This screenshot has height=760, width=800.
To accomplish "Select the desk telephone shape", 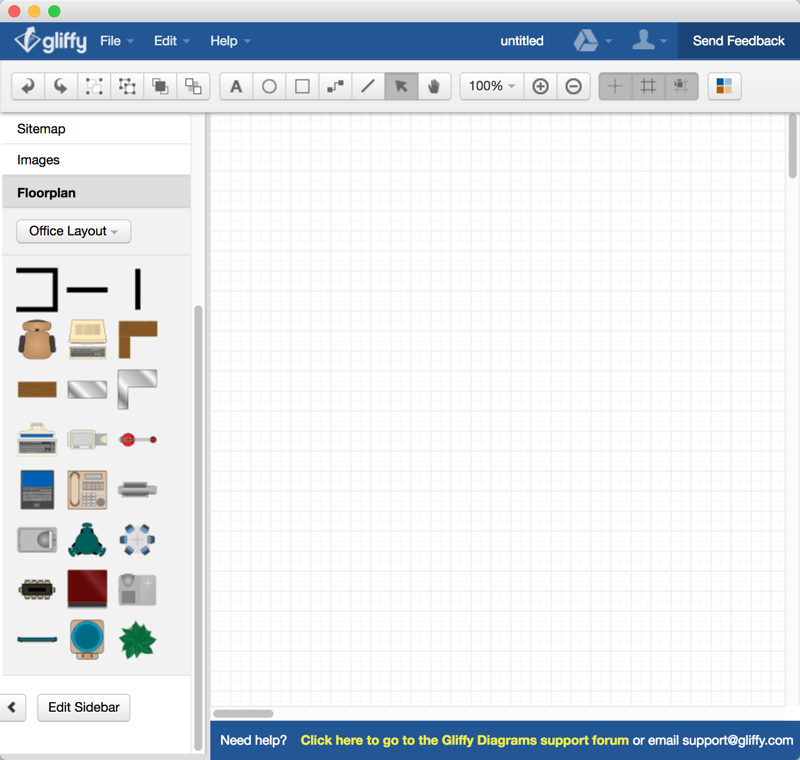I will click(87, 490).
